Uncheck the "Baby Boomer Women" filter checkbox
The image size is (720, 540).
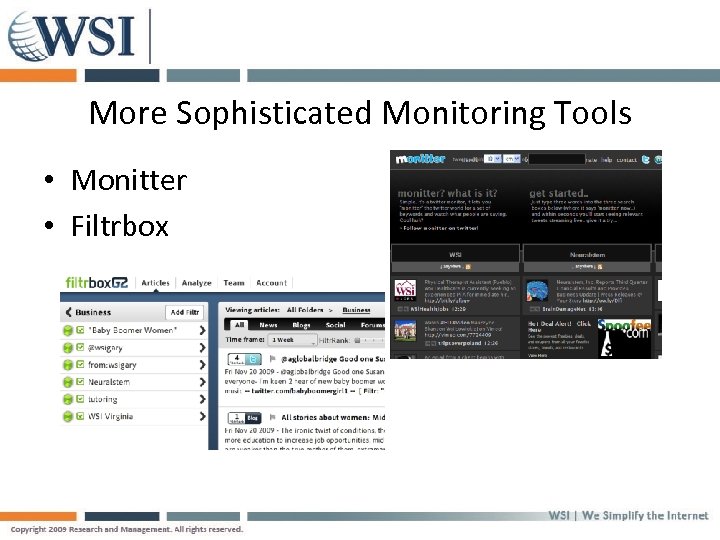point(80,330)
